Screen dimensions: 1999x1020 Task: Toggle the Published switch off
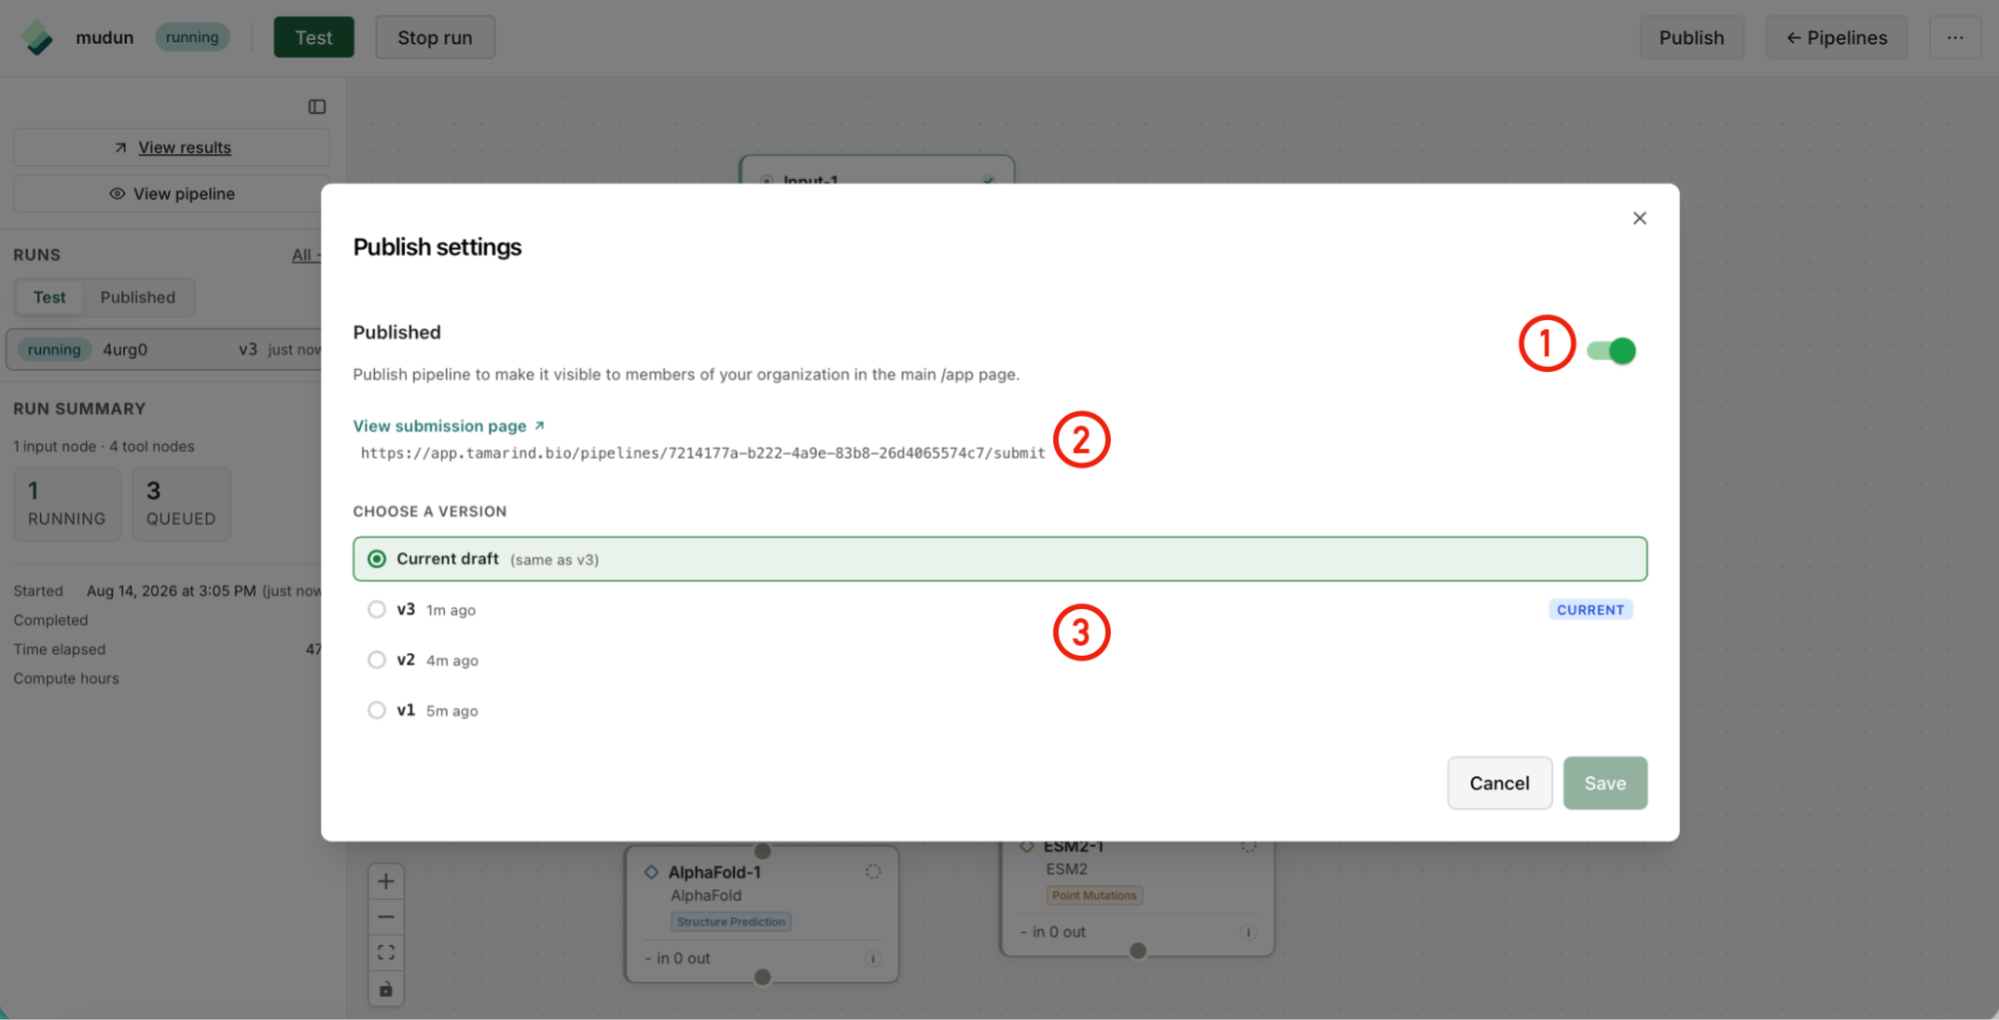(1611, 351)
